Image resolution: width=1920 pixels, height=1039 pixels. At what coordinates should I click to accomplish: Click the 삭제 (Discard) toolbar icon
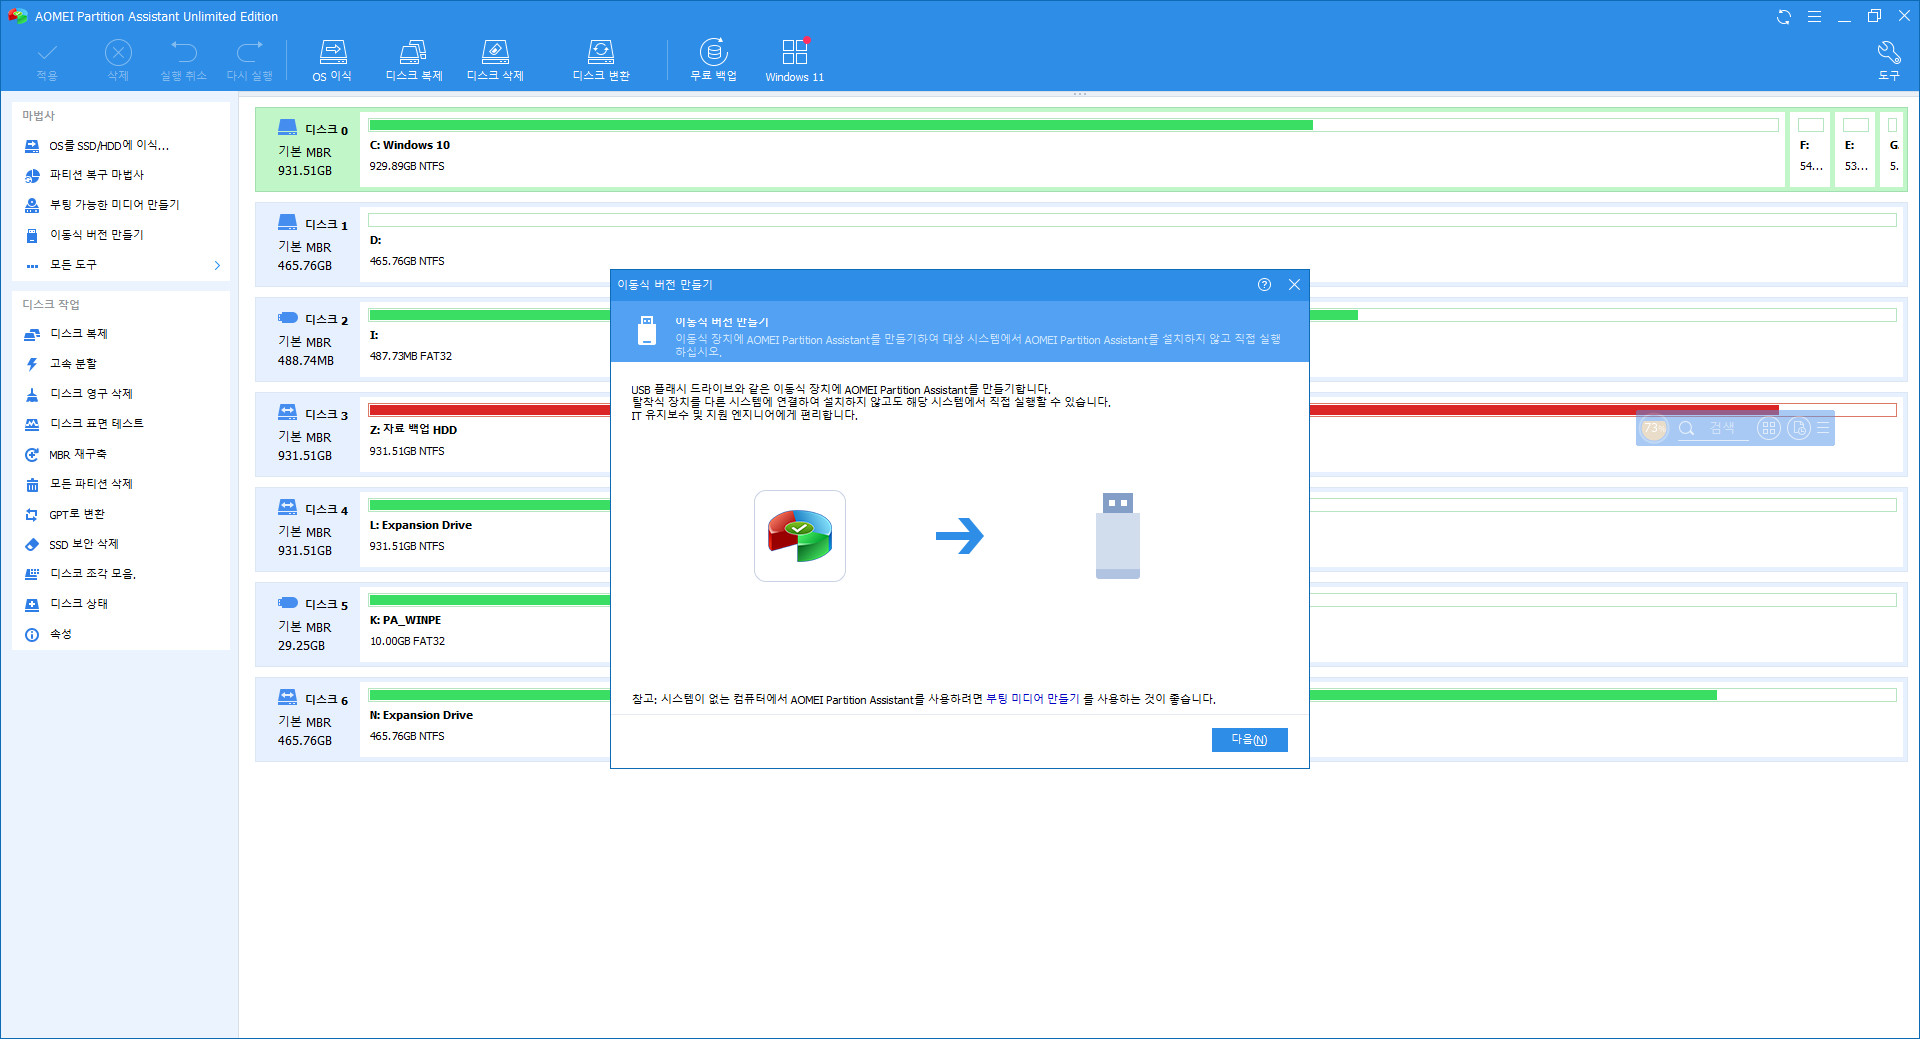[118, 60]
